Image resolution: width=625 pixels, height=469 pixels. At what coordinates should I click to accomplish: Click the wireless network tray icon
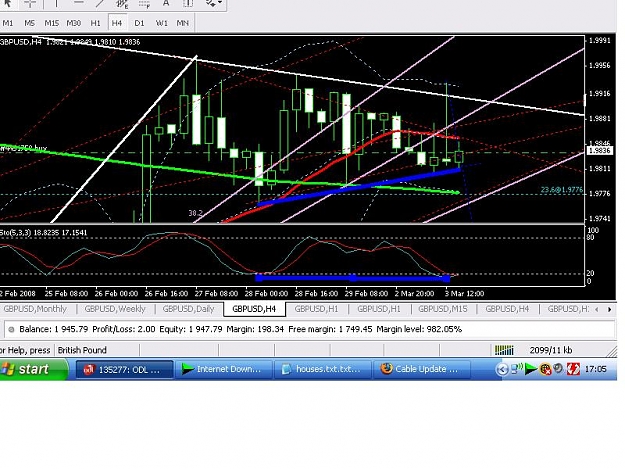517,369
